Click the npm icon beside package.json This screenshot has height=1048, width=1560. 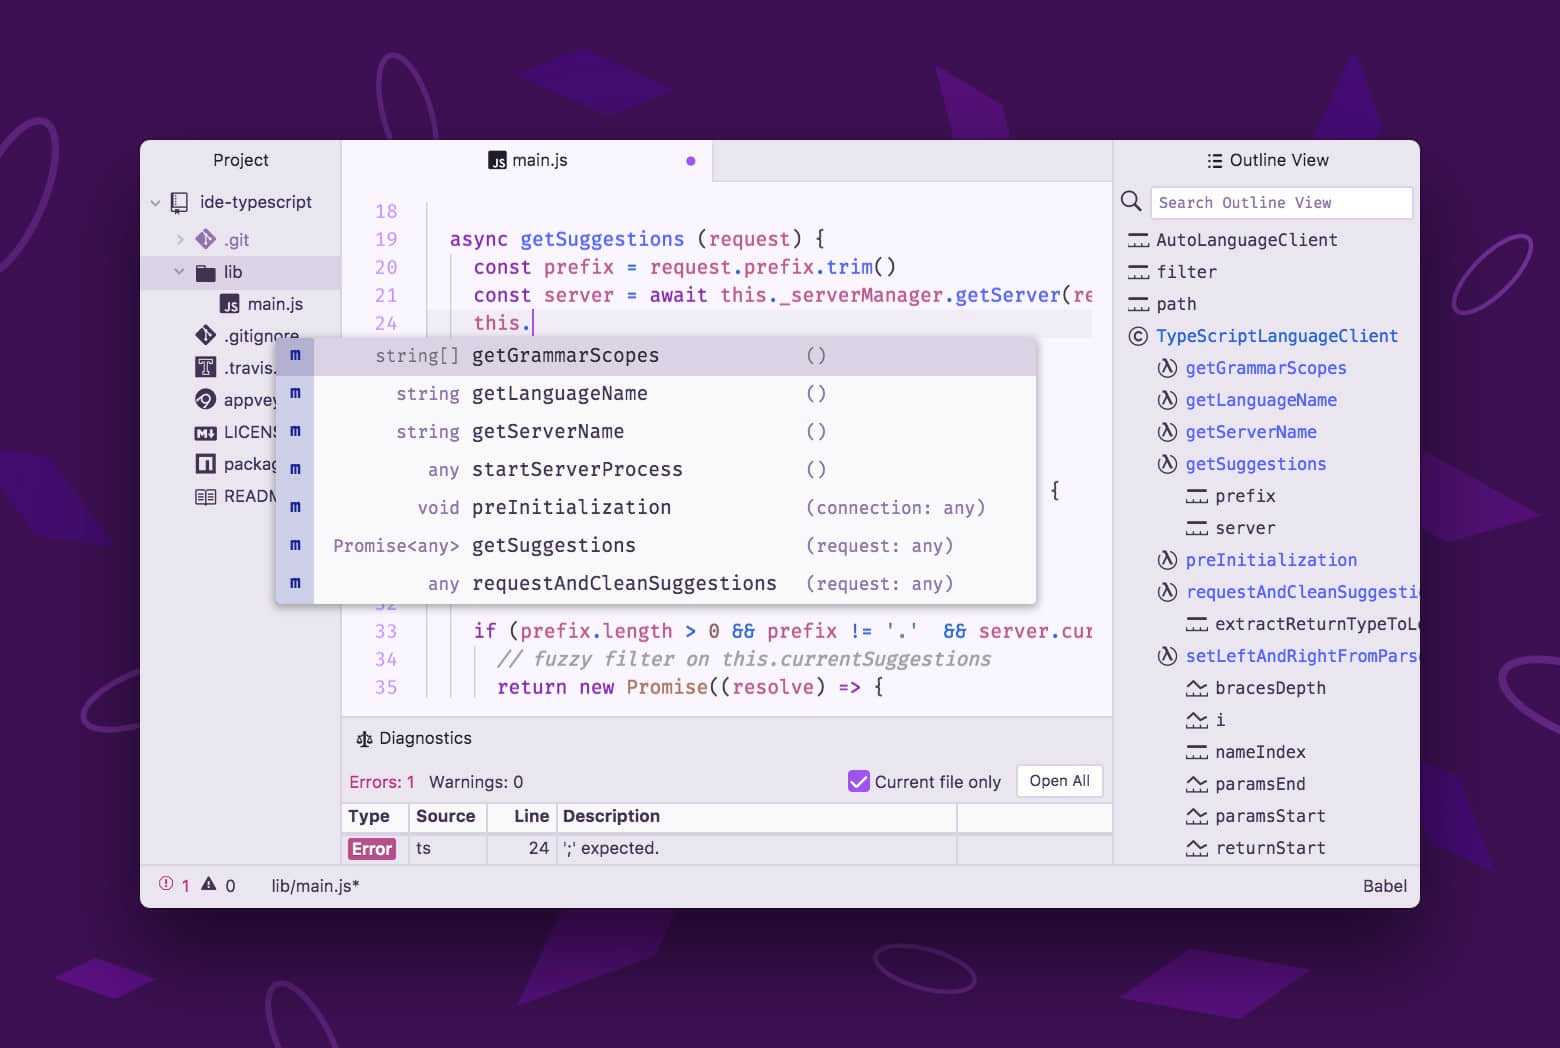click(204, 463)
